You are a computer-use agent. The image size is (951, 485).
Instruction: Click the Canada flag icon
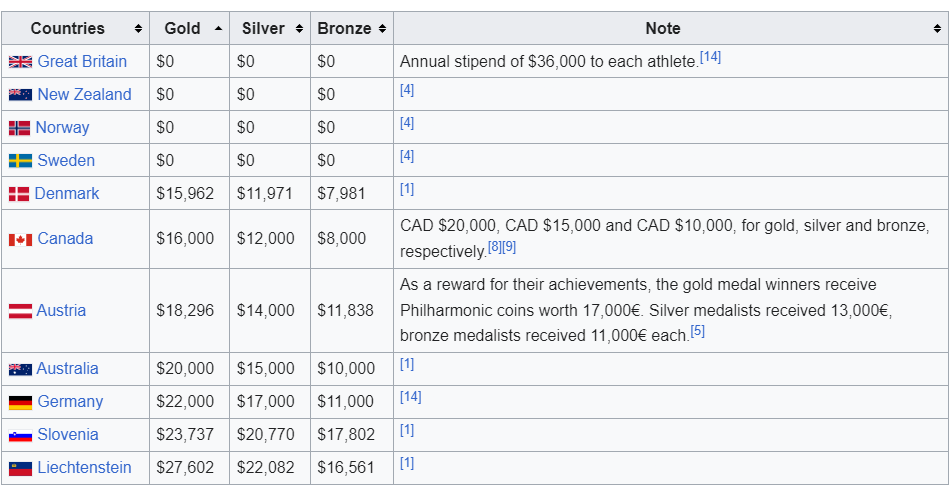pyautogui.click(x=20, y=239)
